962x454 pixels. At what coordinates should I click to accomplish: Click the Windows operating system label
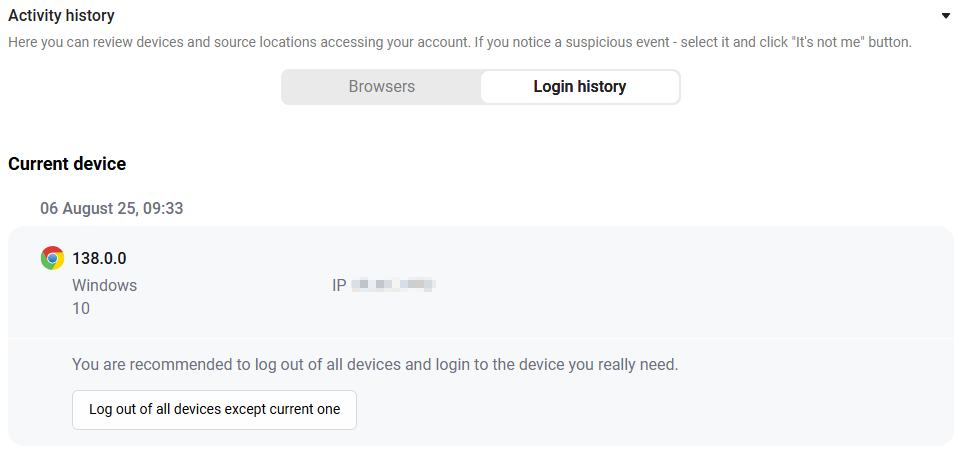click(105, 285)
